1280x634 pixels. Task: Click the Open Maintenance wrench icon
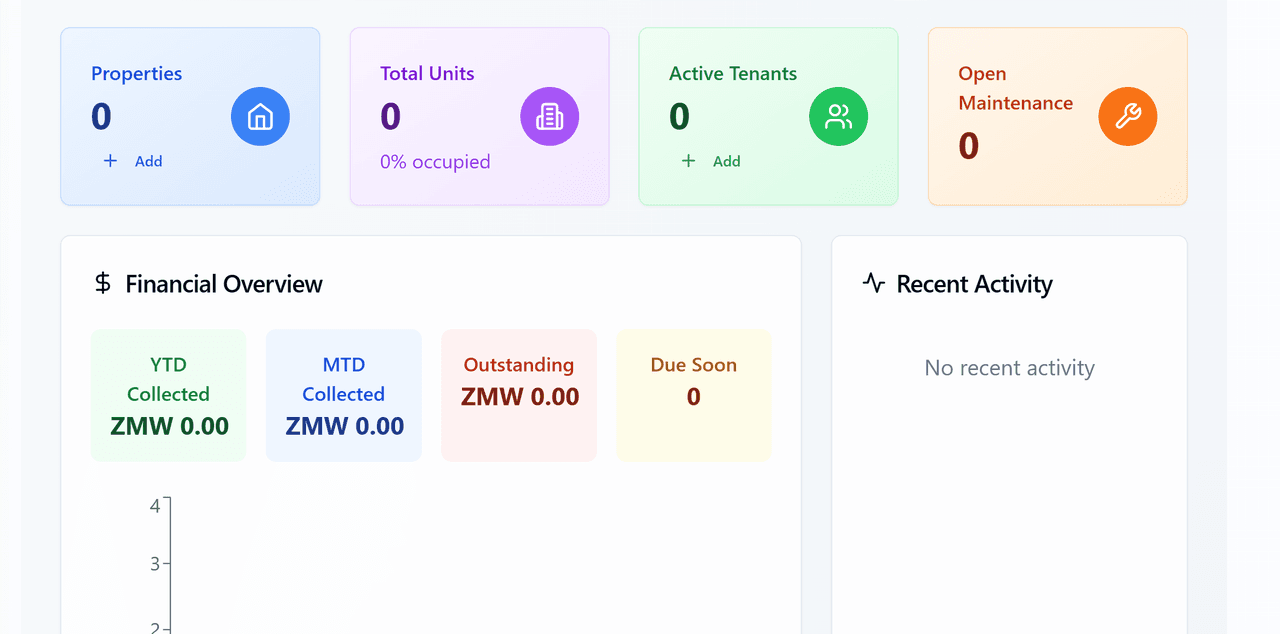[1128, 116]
